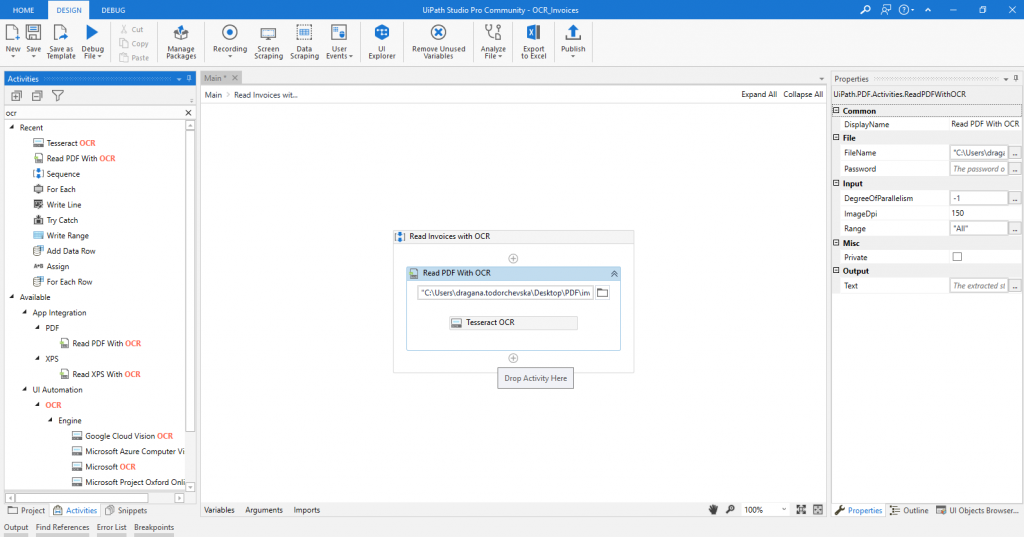Toggle the Private checkbox
The height and width of the screenshot is (537, 1024).
[x=957, y=257]
